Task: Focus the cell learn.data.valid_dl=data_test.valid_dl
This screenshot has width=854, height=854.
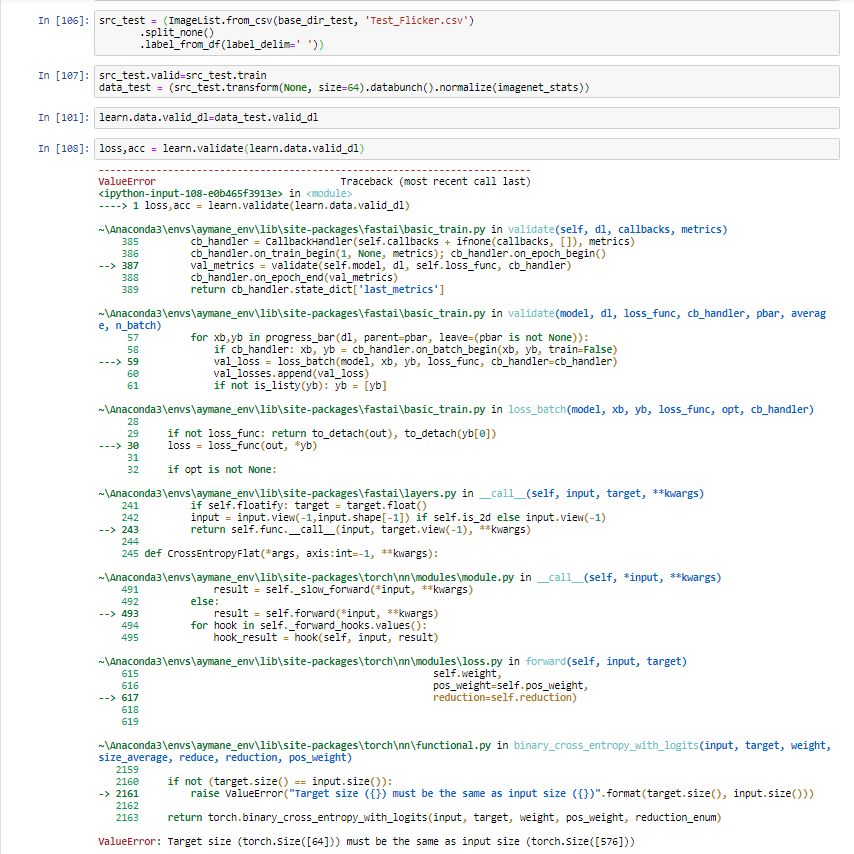Action: coord(466,118)
